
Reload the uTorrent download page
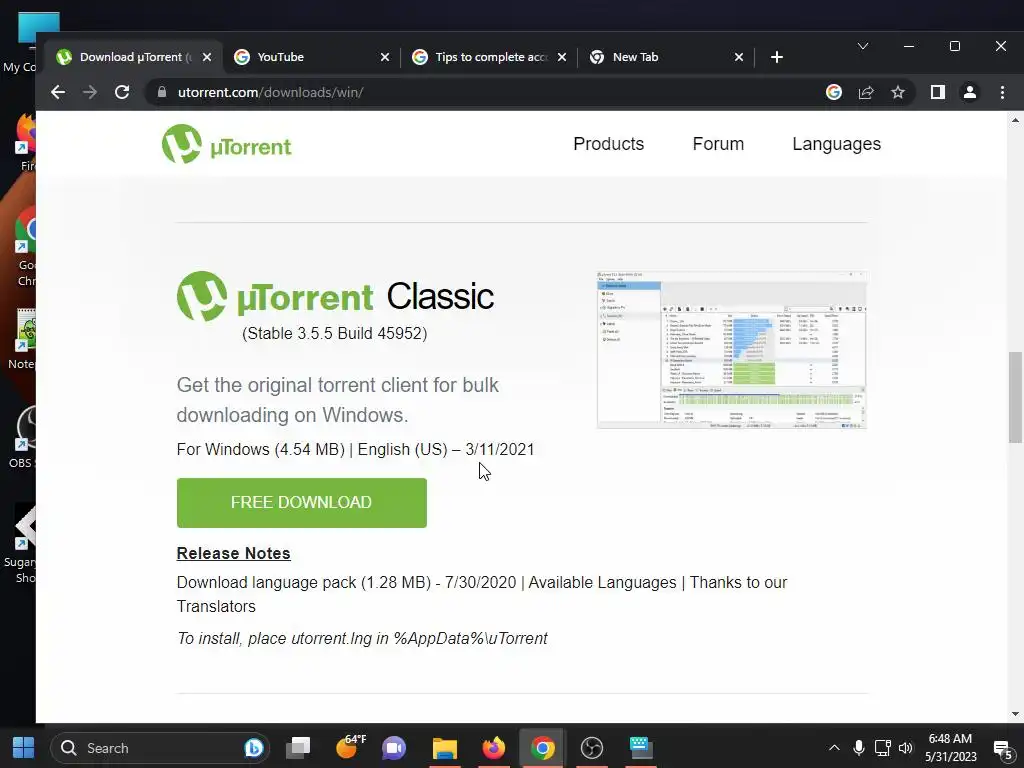[122, 92]
